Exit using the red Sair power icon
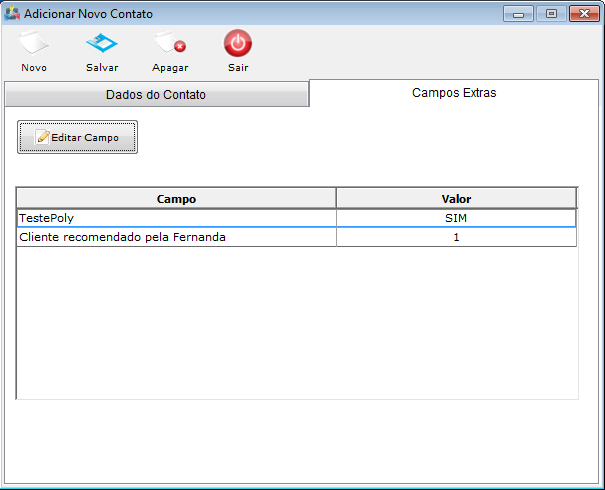Viewport: 605px width, 490px height. [x=237, y=45]
